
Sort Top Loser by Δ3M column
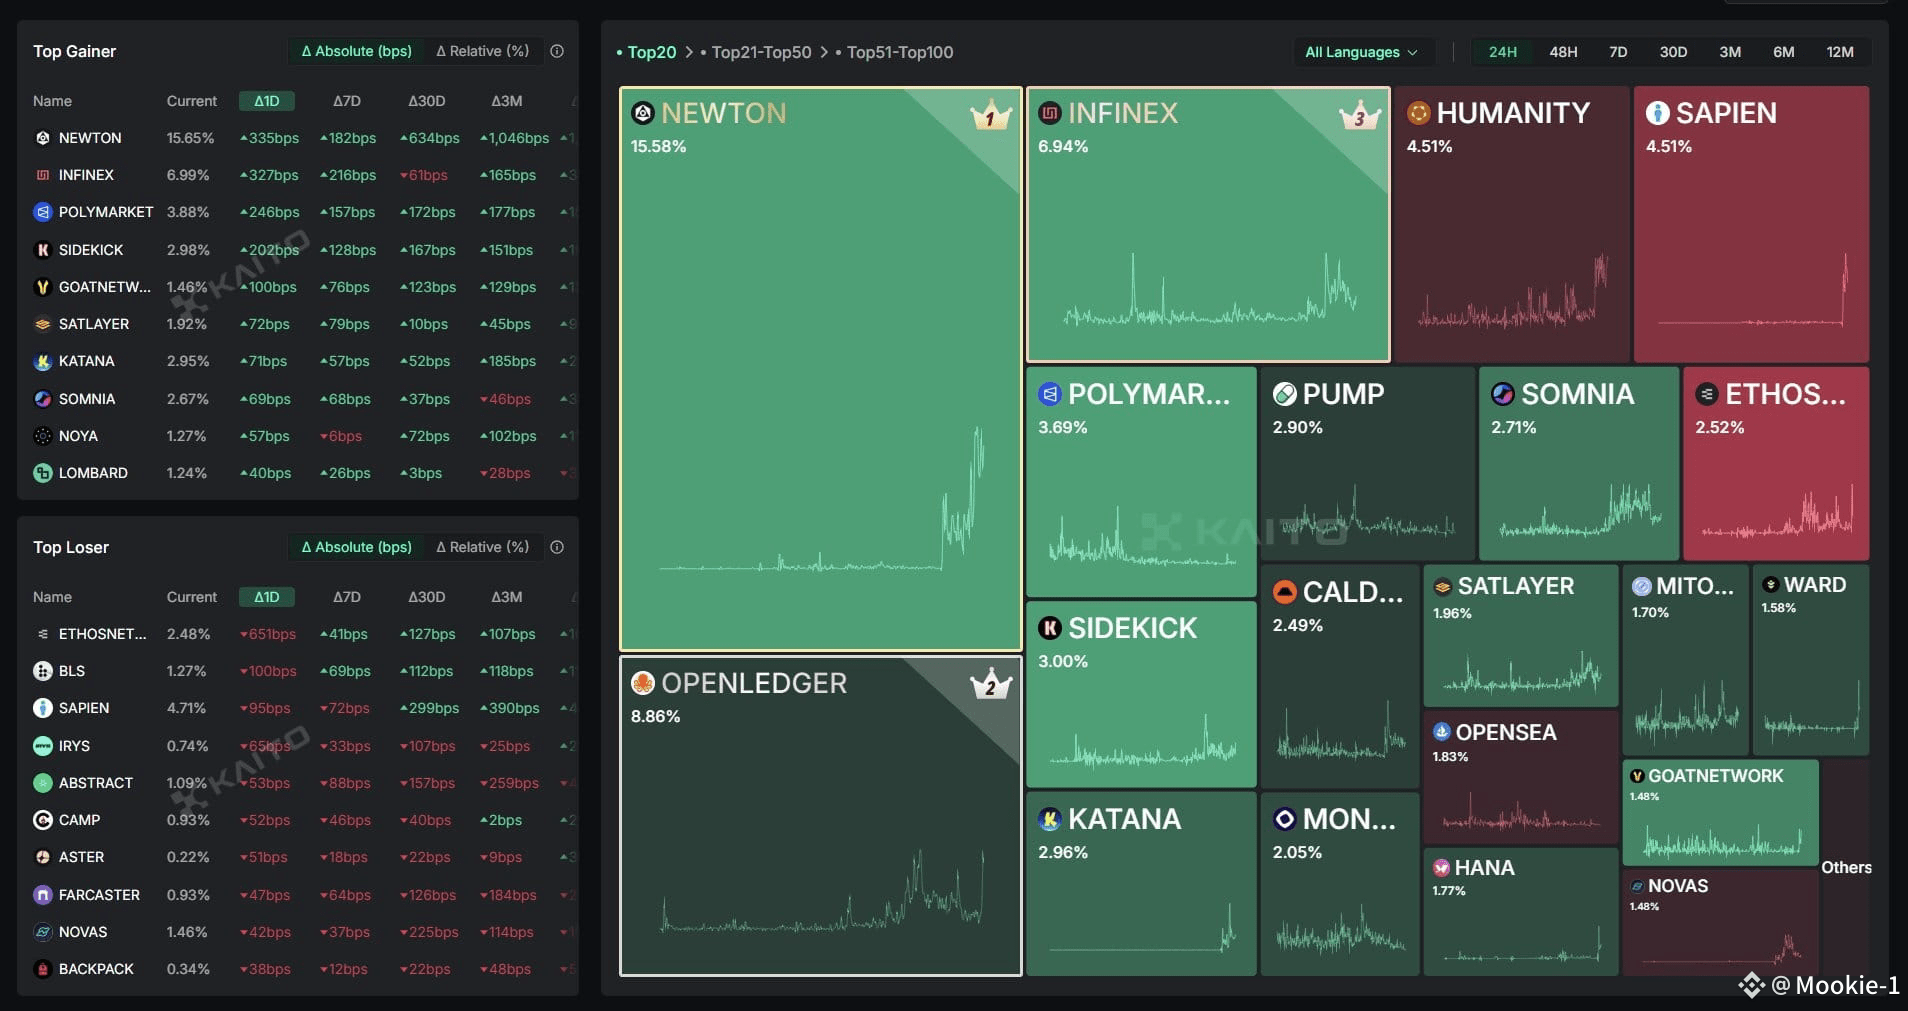(507, 597)
